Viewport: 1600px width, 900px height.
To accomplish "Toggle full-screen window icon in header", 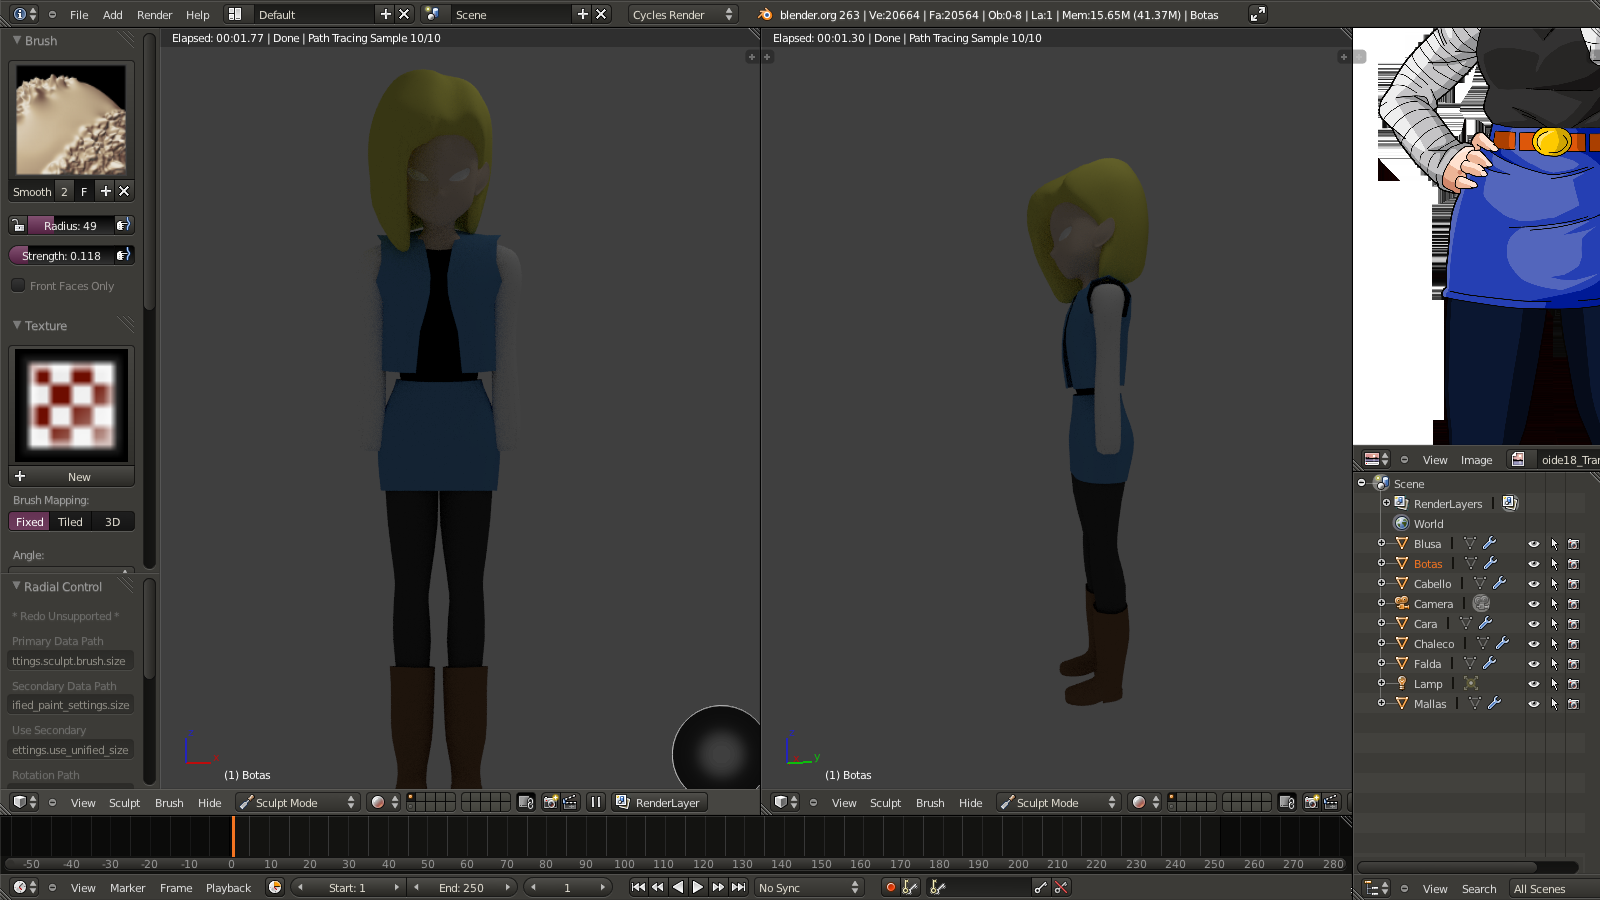I will pos(1258,14).
